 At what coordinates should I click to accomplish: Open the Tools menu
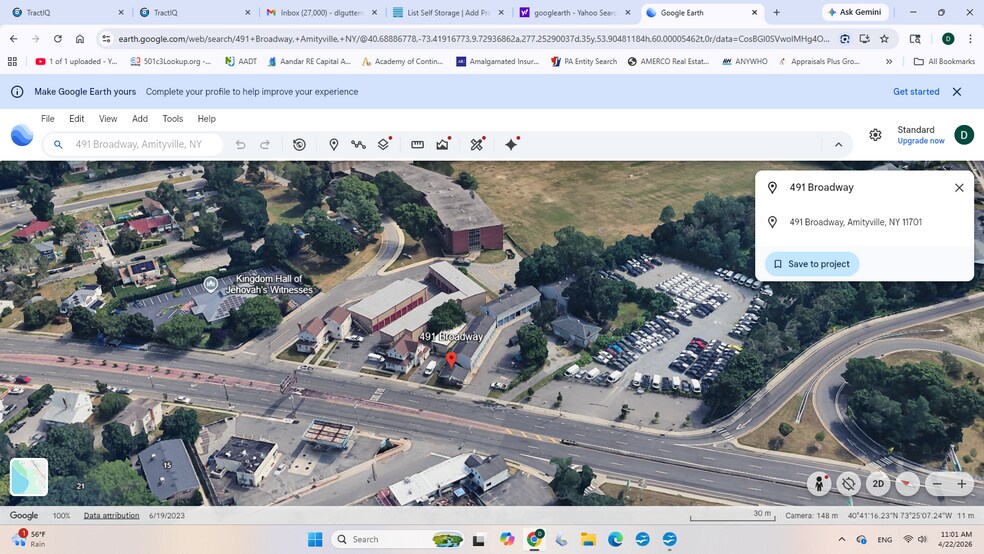point(173,119)
